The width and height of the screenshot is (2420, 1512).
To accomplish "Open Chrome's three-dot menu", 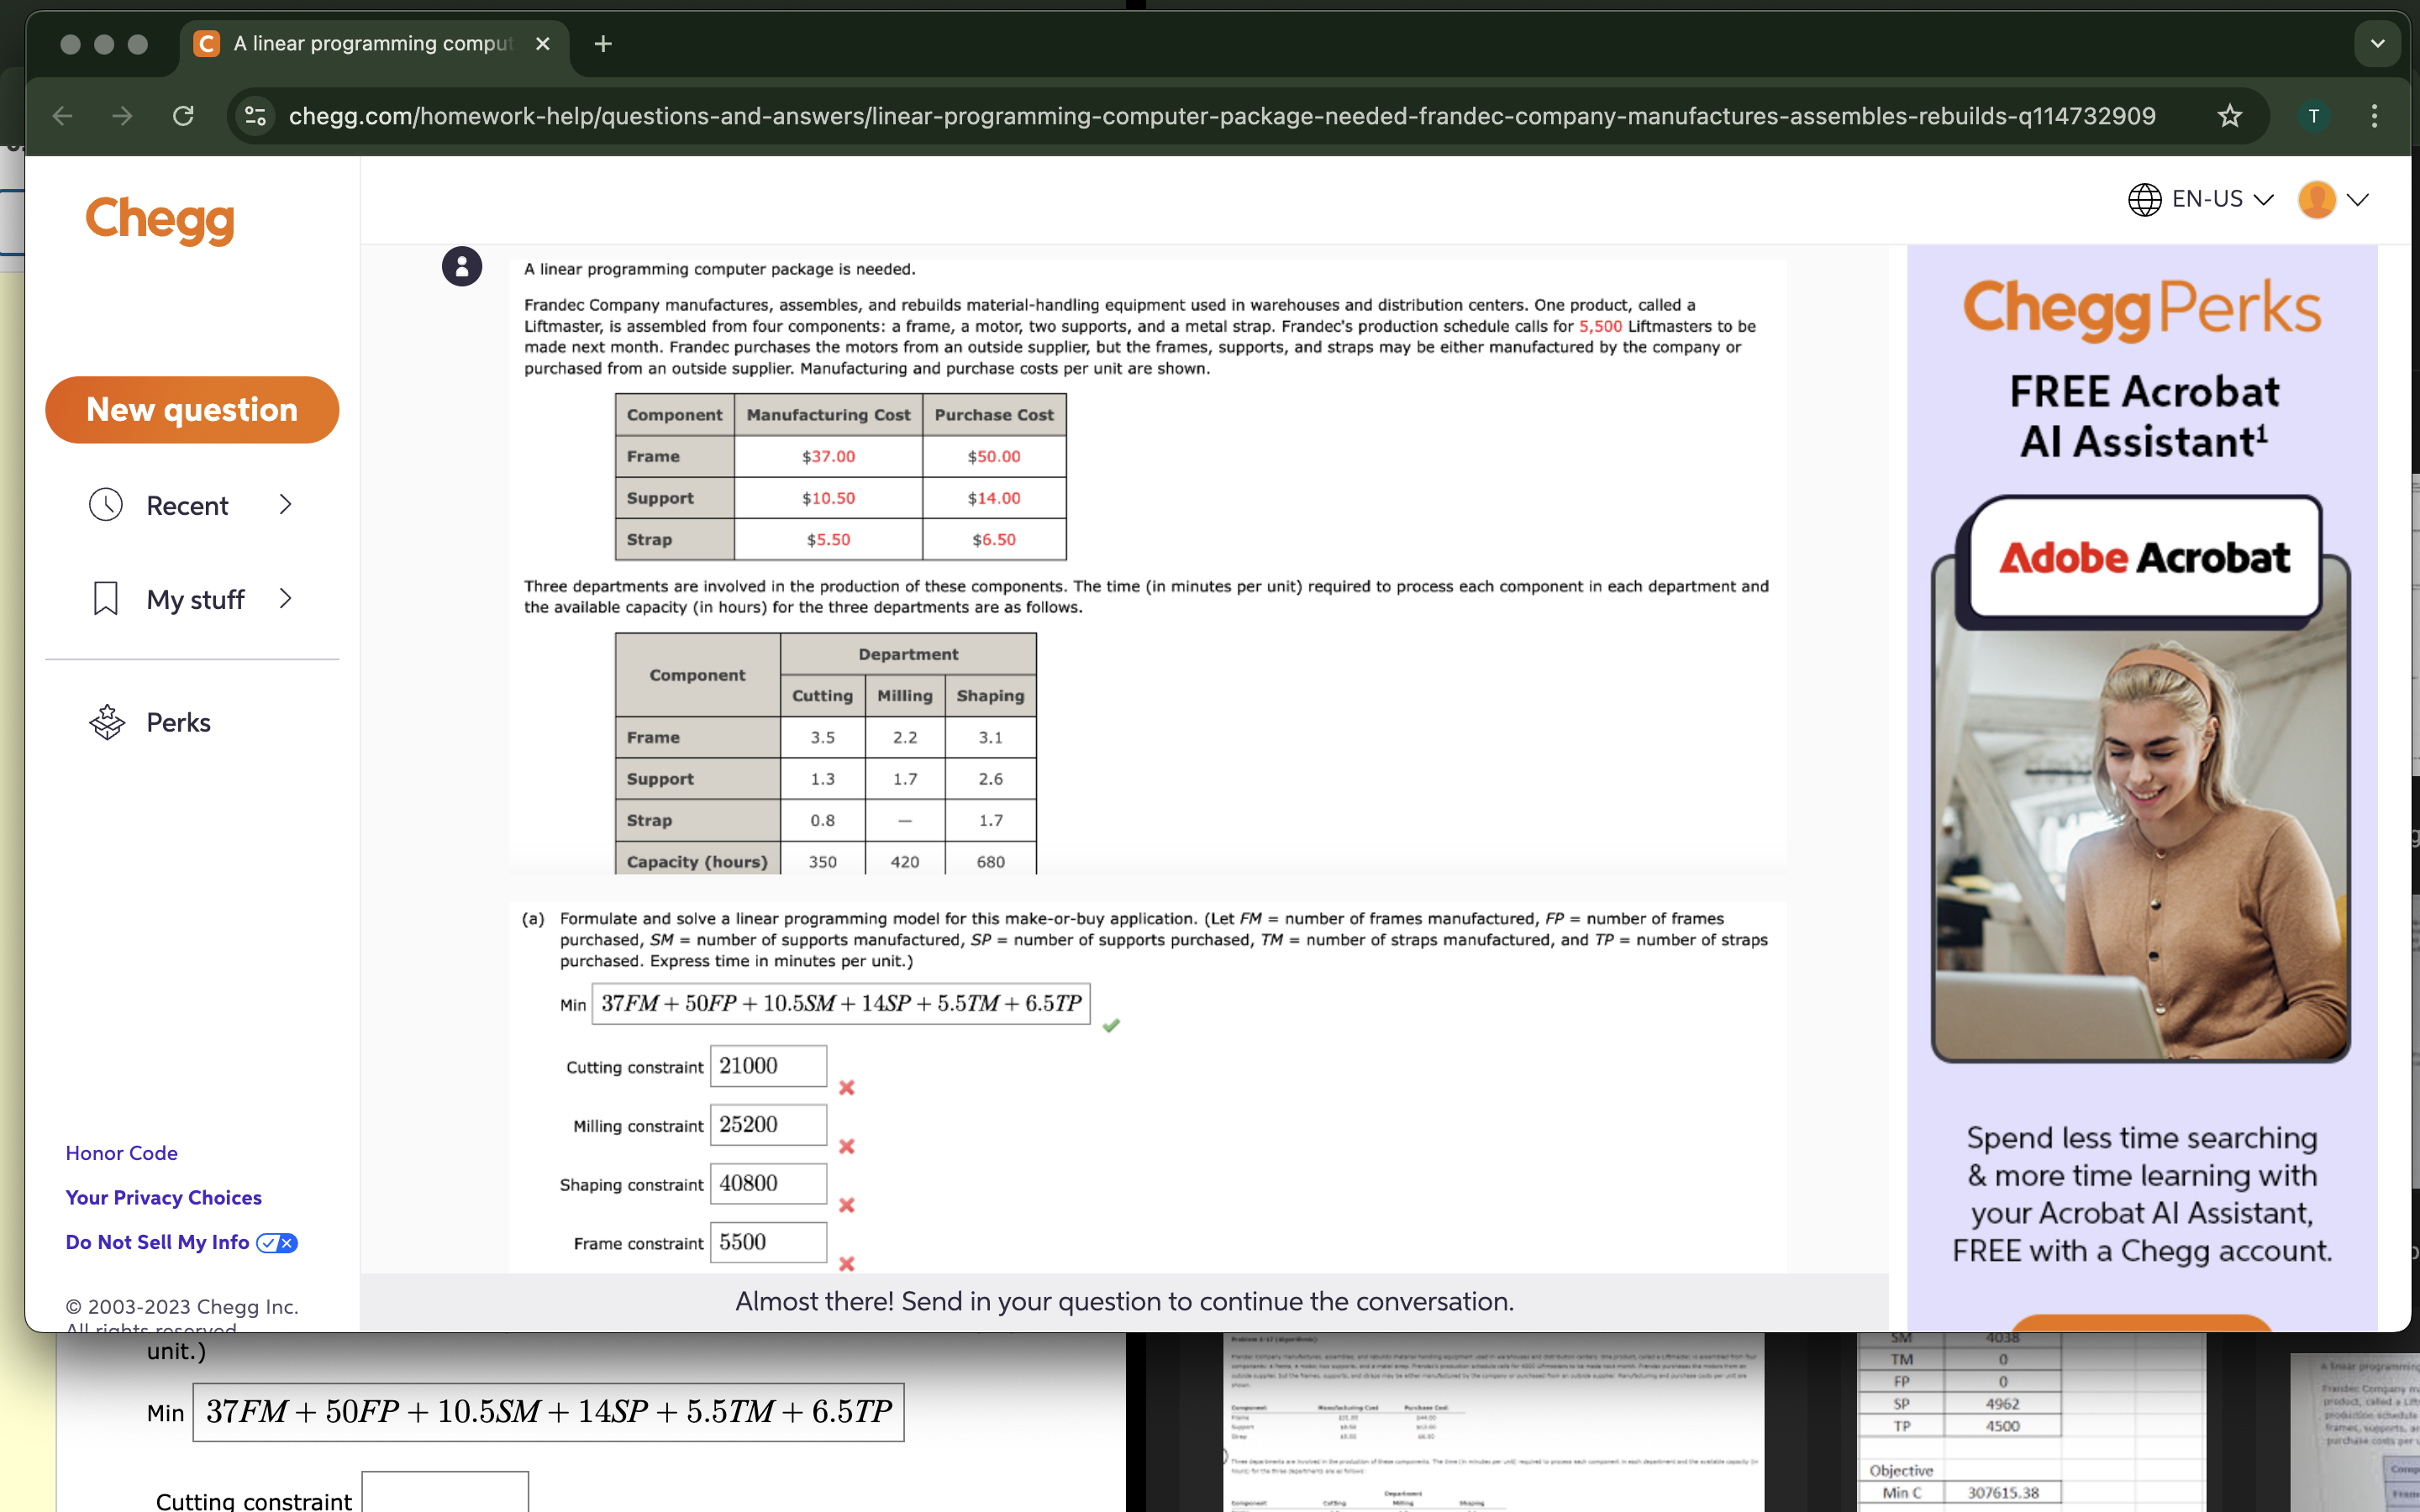I will coord(2375,115).
